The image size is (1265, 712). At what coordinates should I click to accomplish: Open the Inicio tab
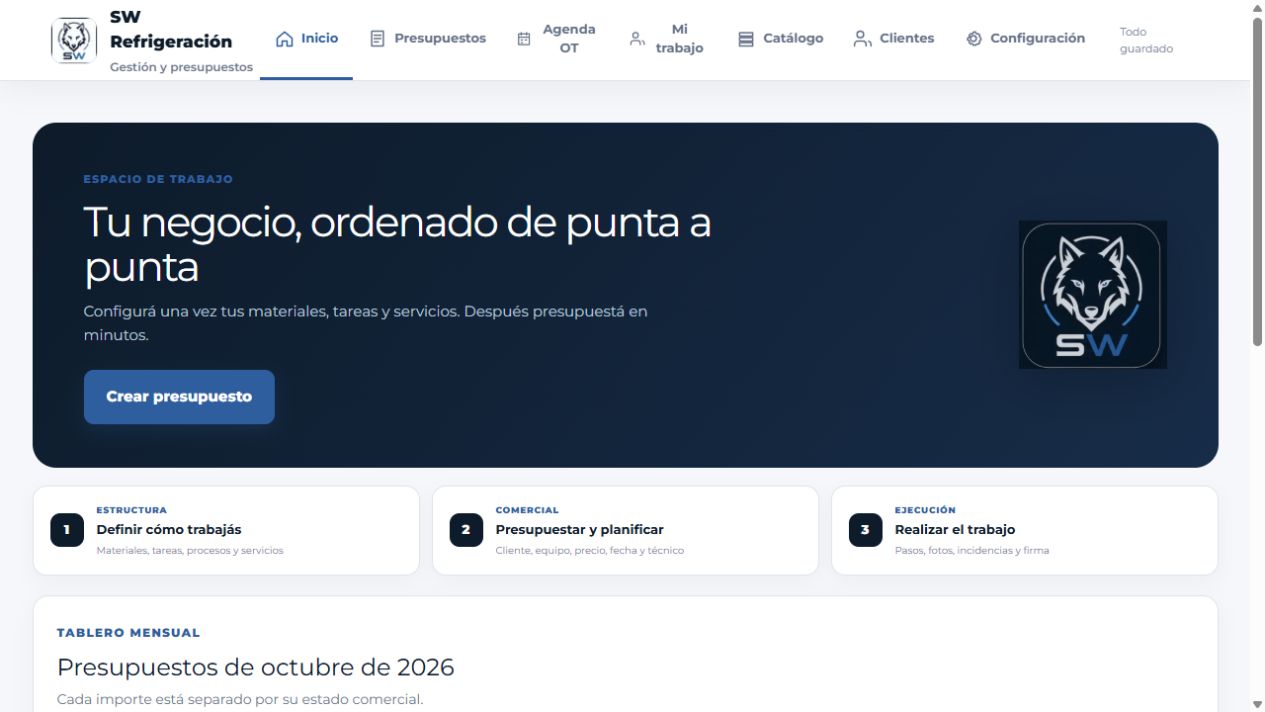(306, 39)
